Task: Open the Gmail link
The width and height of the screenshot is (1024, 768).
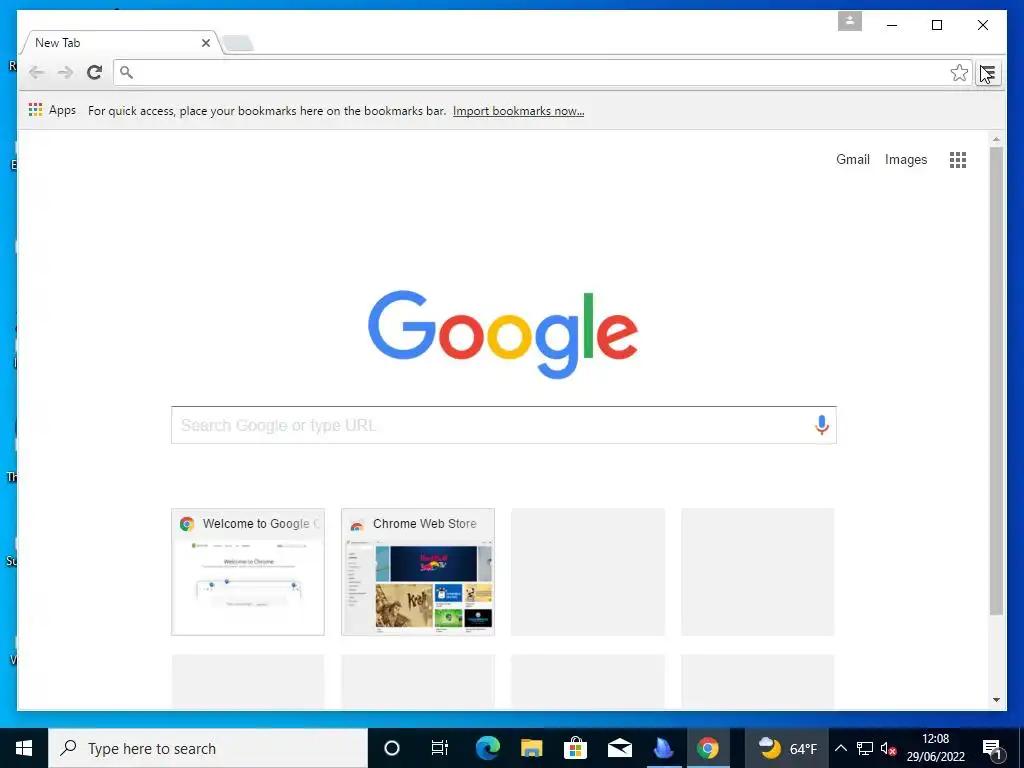Action: point(853,159)
